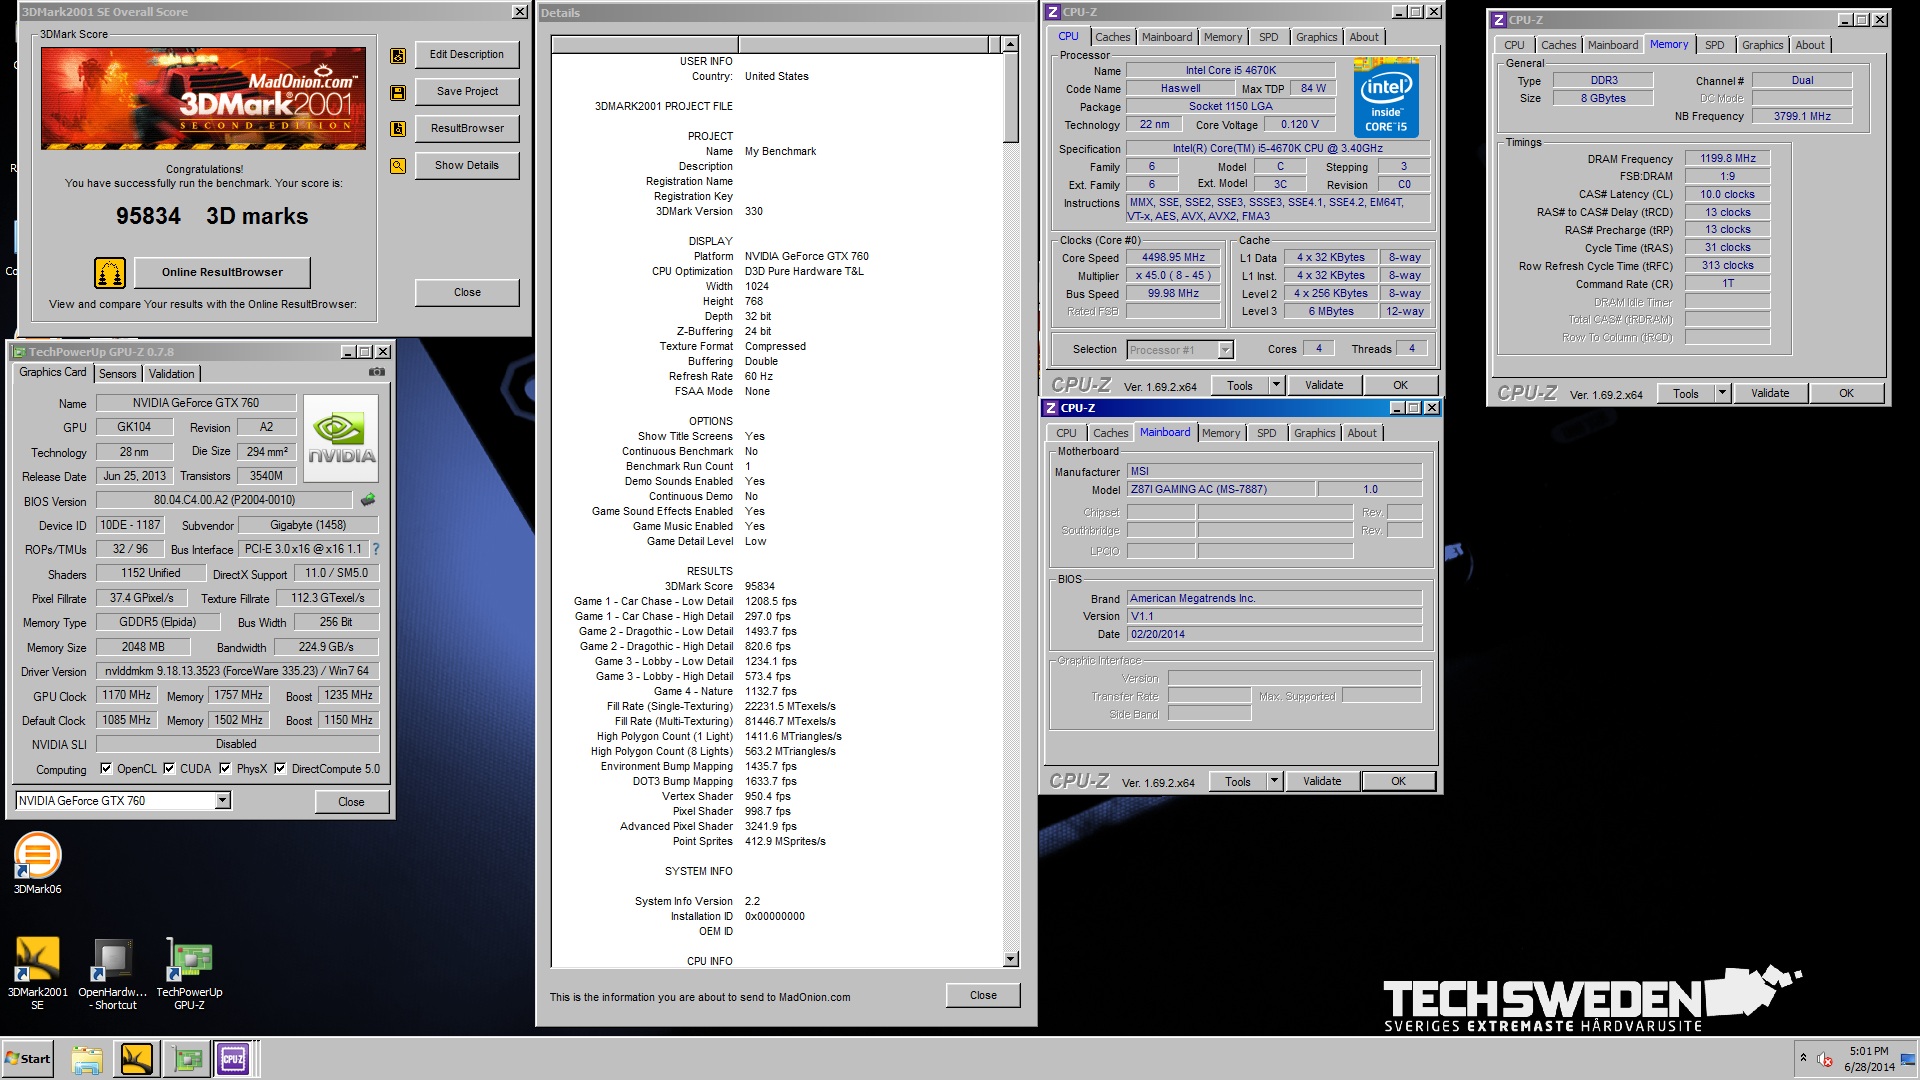Click the Edit Description button
The image size is (1920, 1080).
[x=466, y=55]
